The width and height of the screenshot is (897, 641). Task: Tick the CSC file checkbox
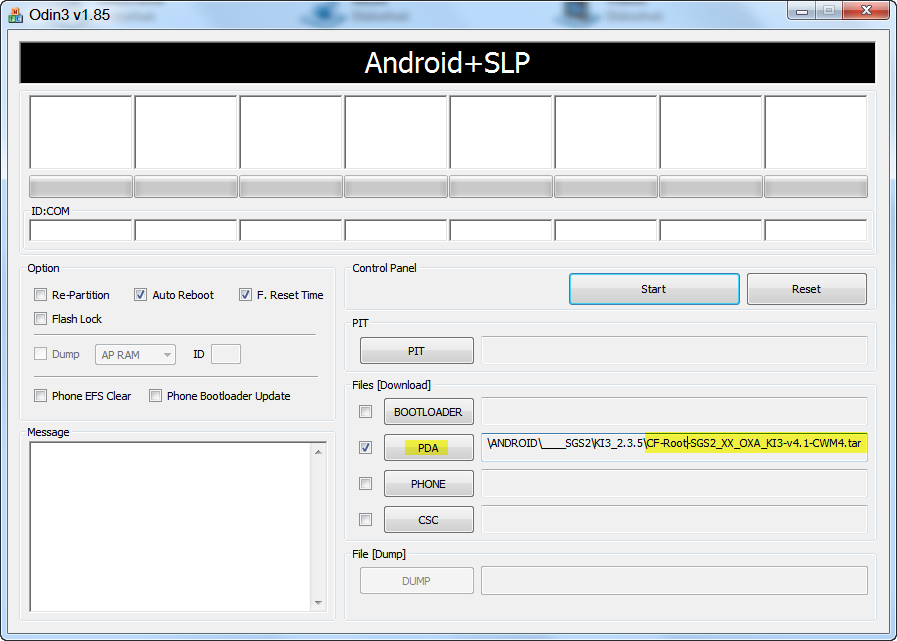365,520
